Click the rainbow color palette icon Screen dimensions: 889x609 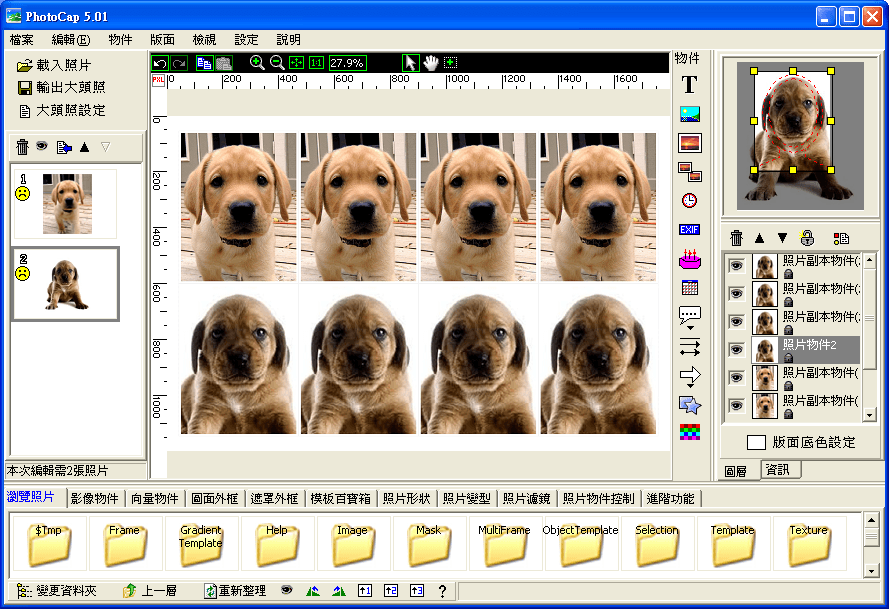click(x=689, y=431)
